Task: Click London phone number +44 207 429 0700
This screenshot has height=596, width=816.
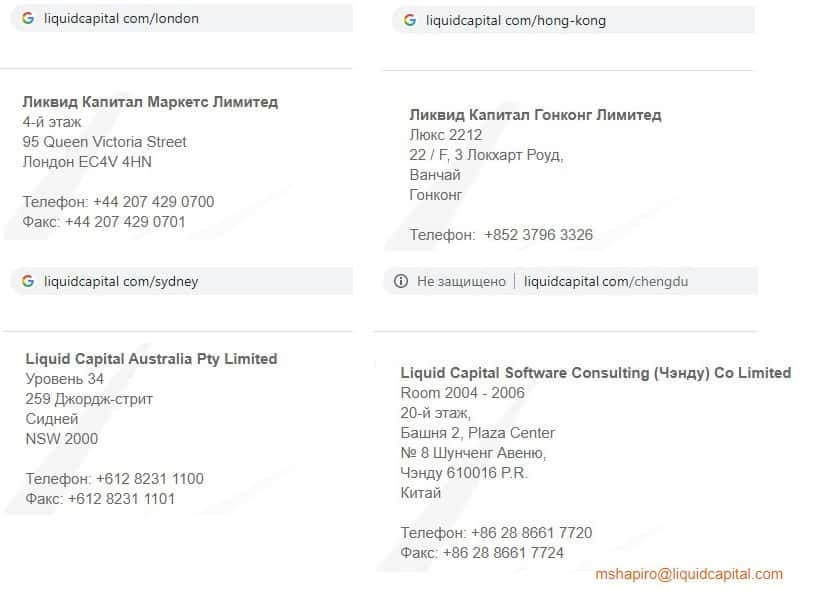Action: click(153, 202)
